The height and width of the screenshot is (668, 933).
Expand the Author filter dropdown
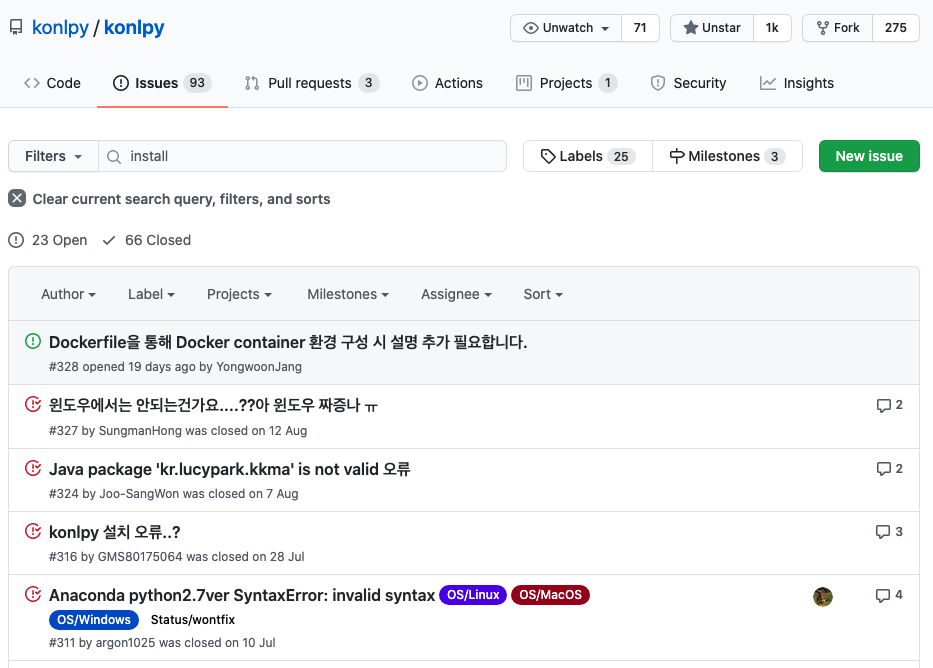pyautogui.click(x=68, y=294)
